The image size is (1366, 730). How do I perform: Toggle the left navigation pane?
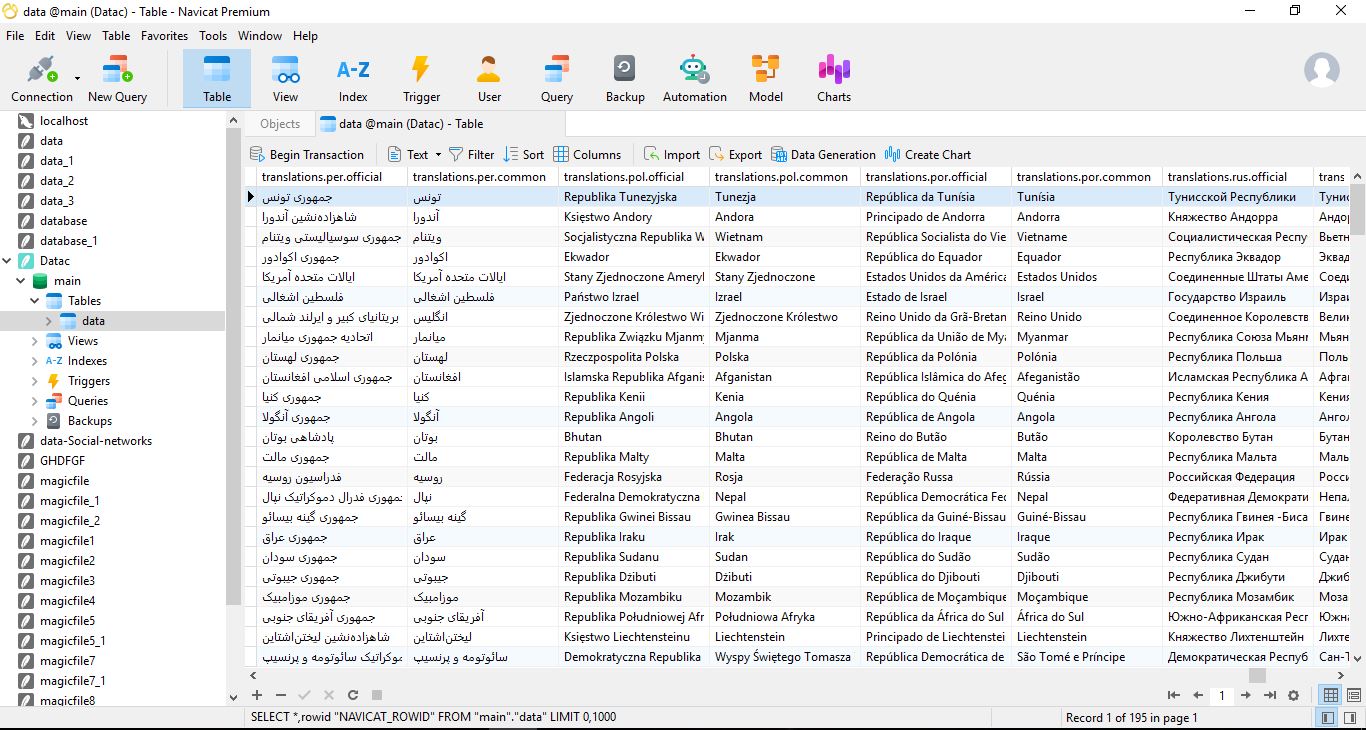click(x=1327, y=717)
